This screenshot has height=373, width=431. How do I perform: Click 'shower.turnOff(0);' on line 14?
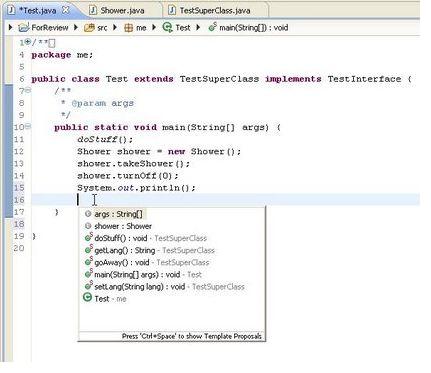[128, 176]
